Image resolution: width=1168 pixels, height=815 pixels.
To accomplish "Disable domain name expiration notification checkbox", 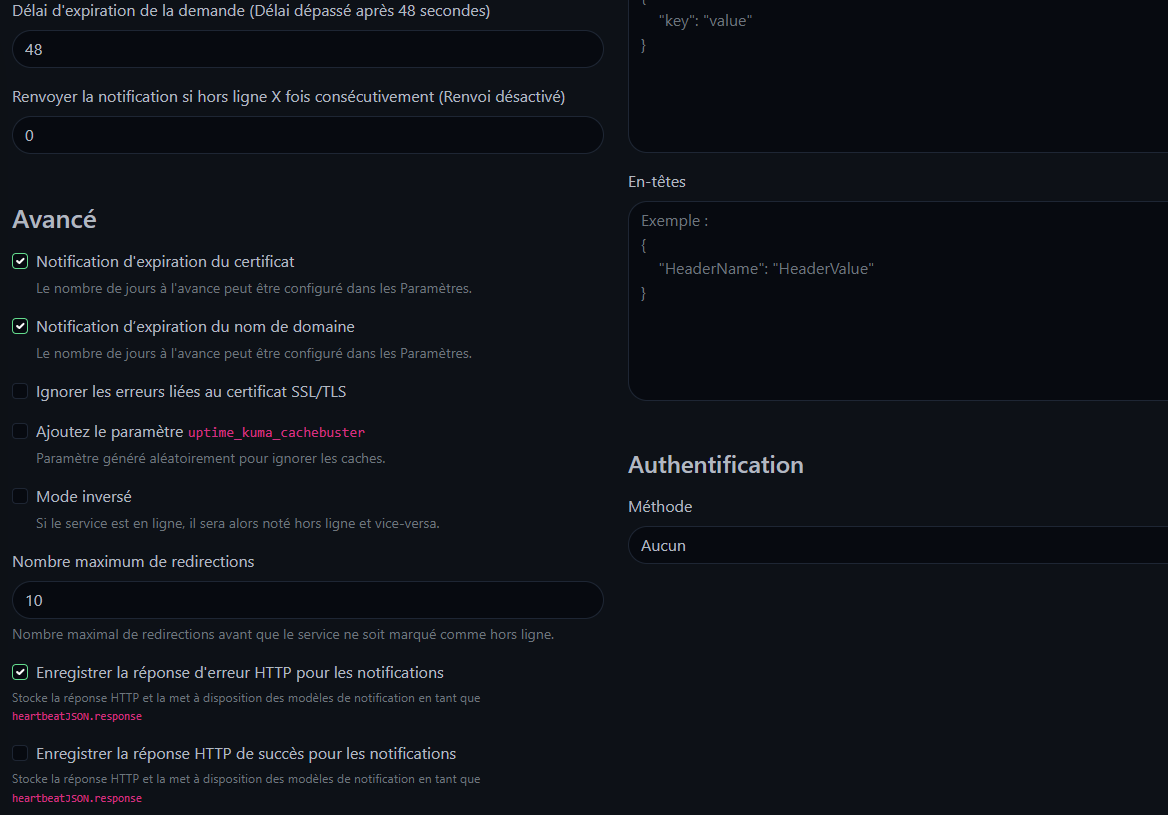I will [x=20, y=327].
